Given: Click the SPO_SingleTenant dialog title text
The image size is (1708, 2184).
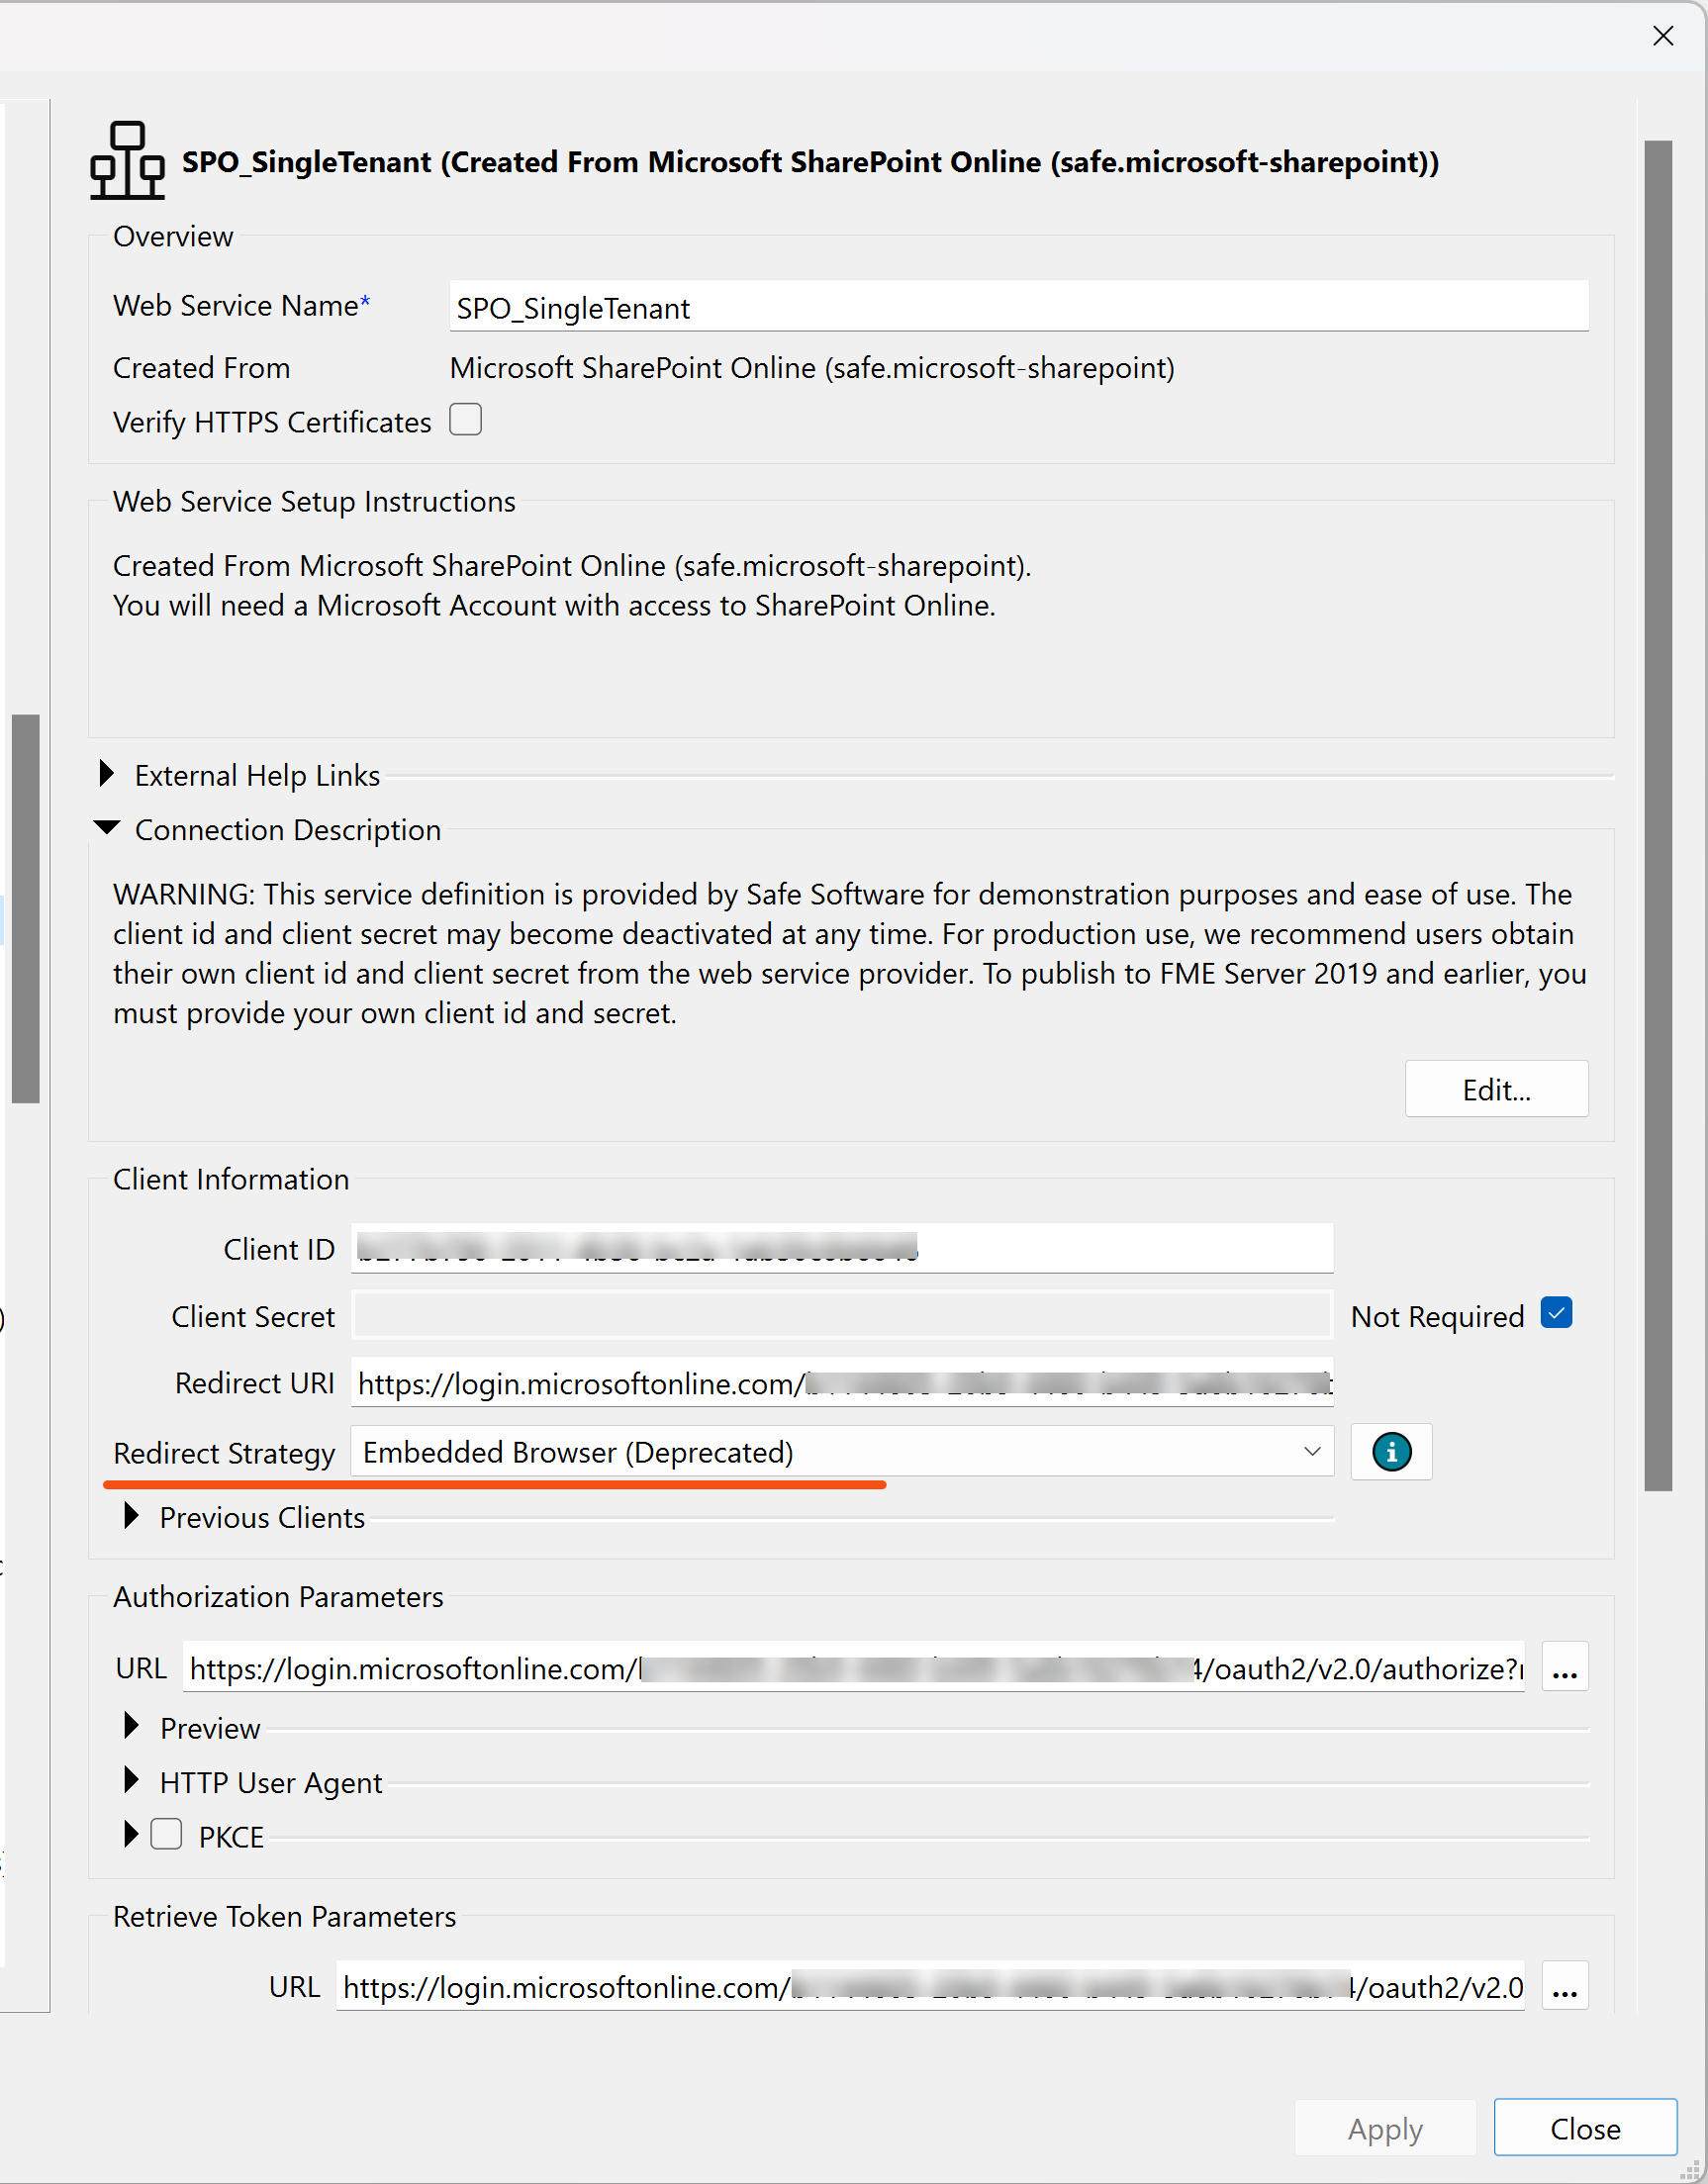Looking at the screenshot, I should coord(810,162).
